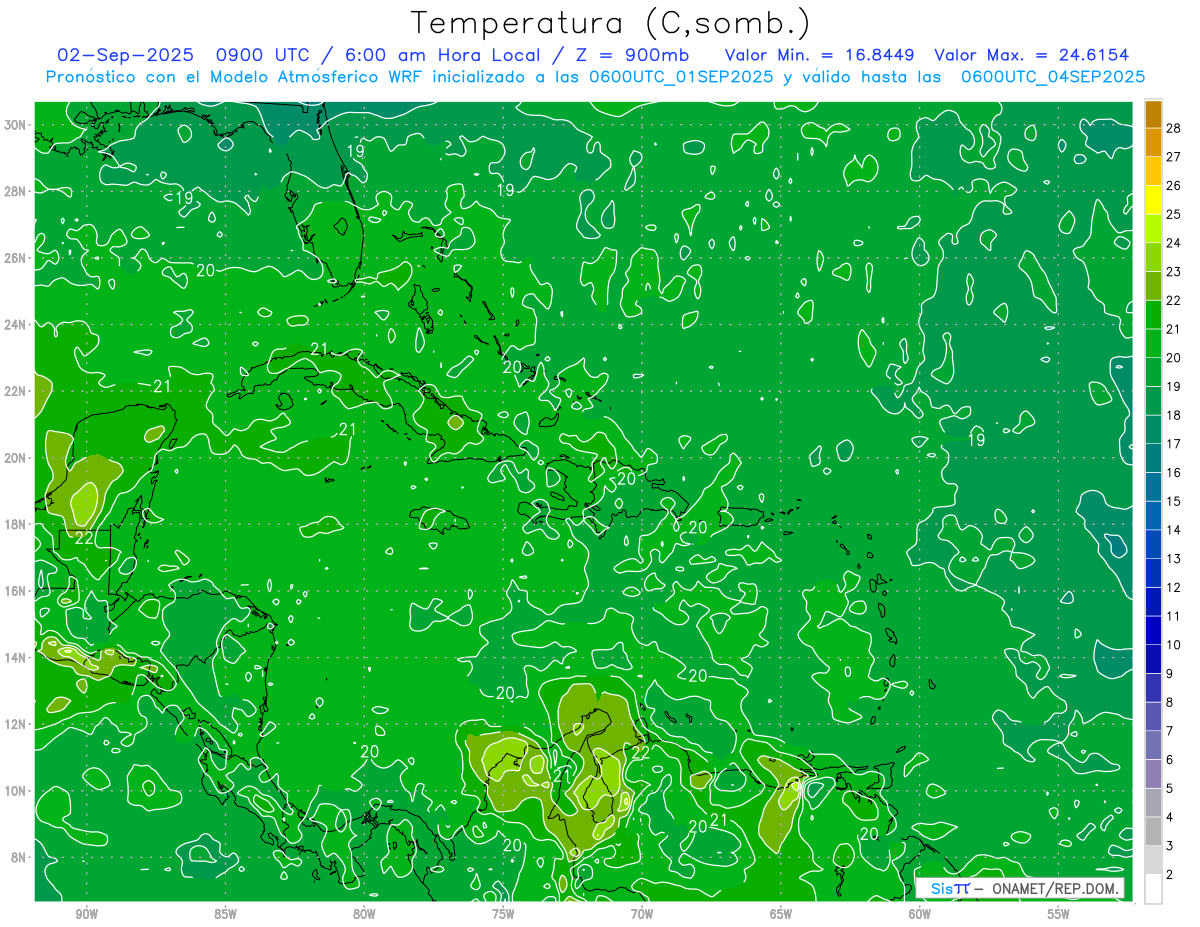The width and height of the screenshot is (1200, 927).
Task: Click the "30N" latitude axis label
Action: (17, 124)
